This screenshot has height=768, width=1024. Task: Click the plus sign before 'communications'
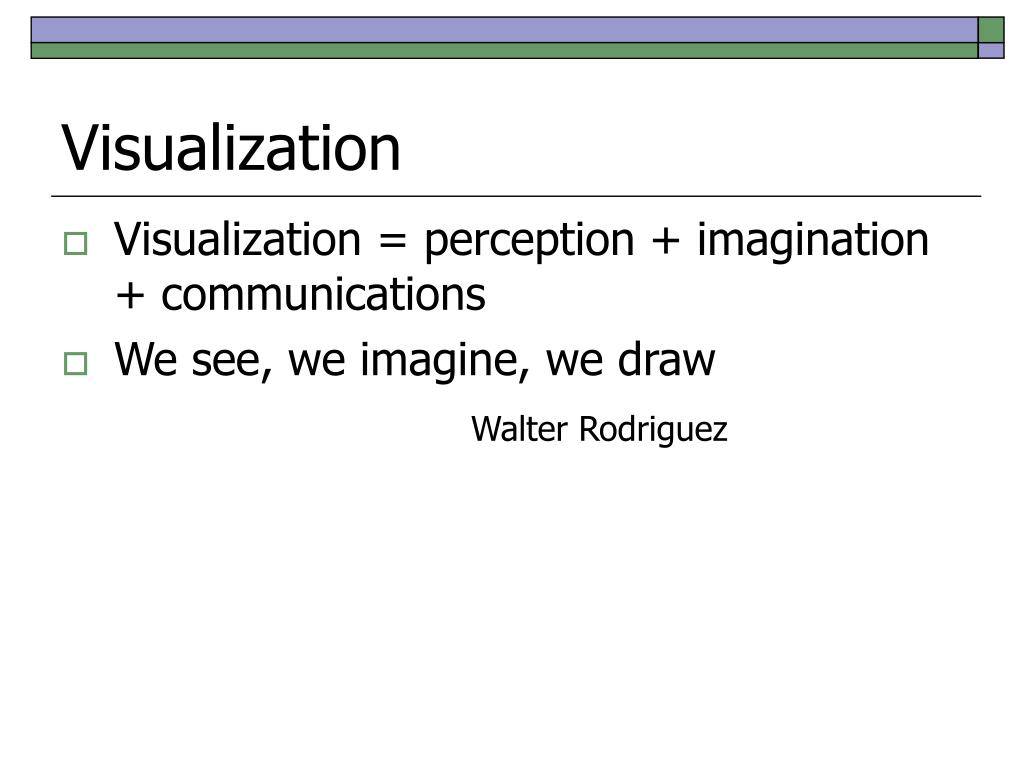(129, 296)
